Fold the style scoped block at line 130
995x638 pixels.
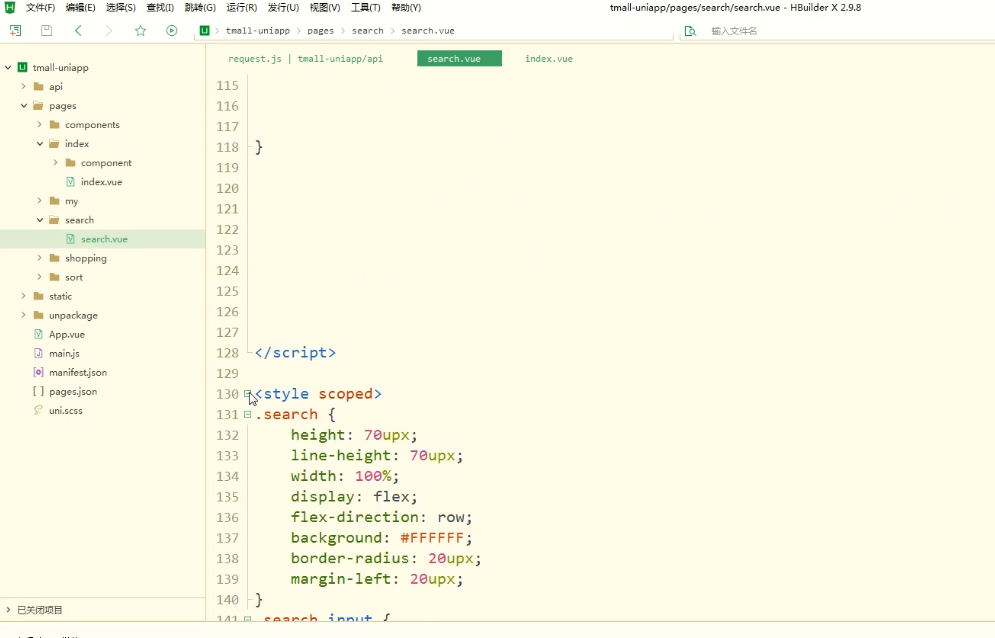pyautogui.click(x=247, y=394)
